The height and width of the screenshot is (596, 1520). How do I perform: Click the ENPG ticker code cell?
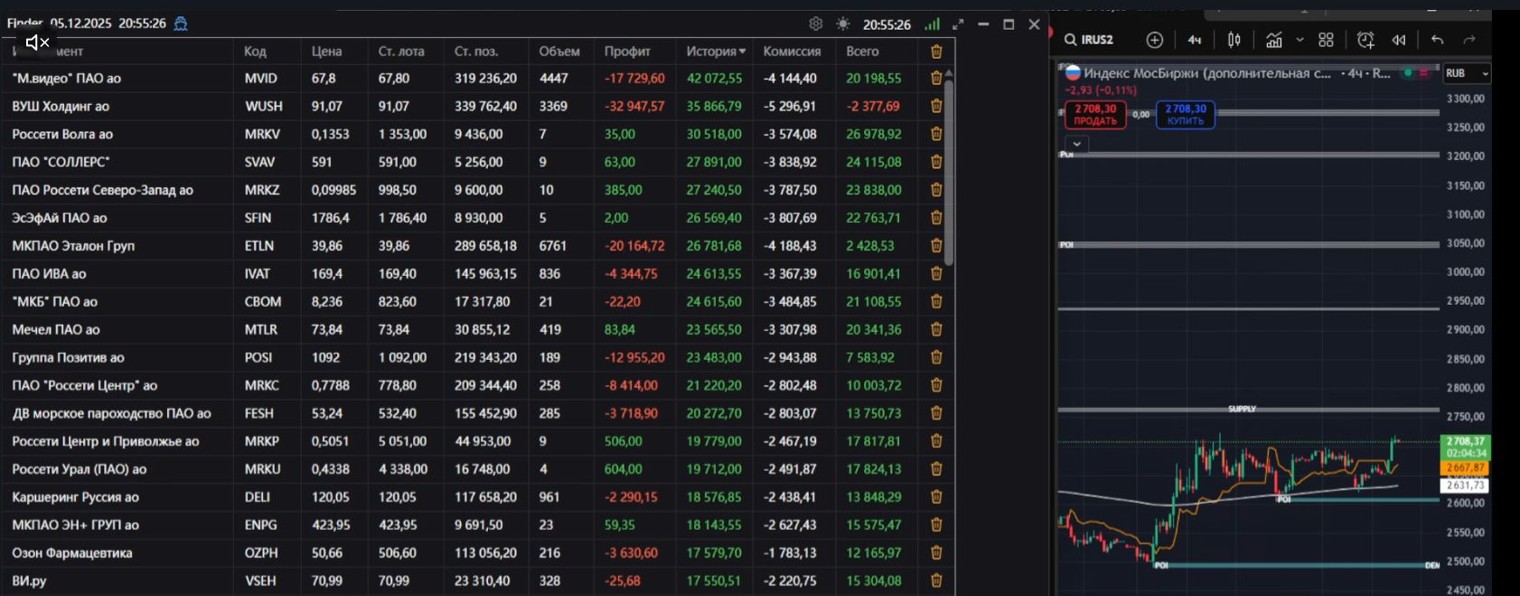click(261, 525)
